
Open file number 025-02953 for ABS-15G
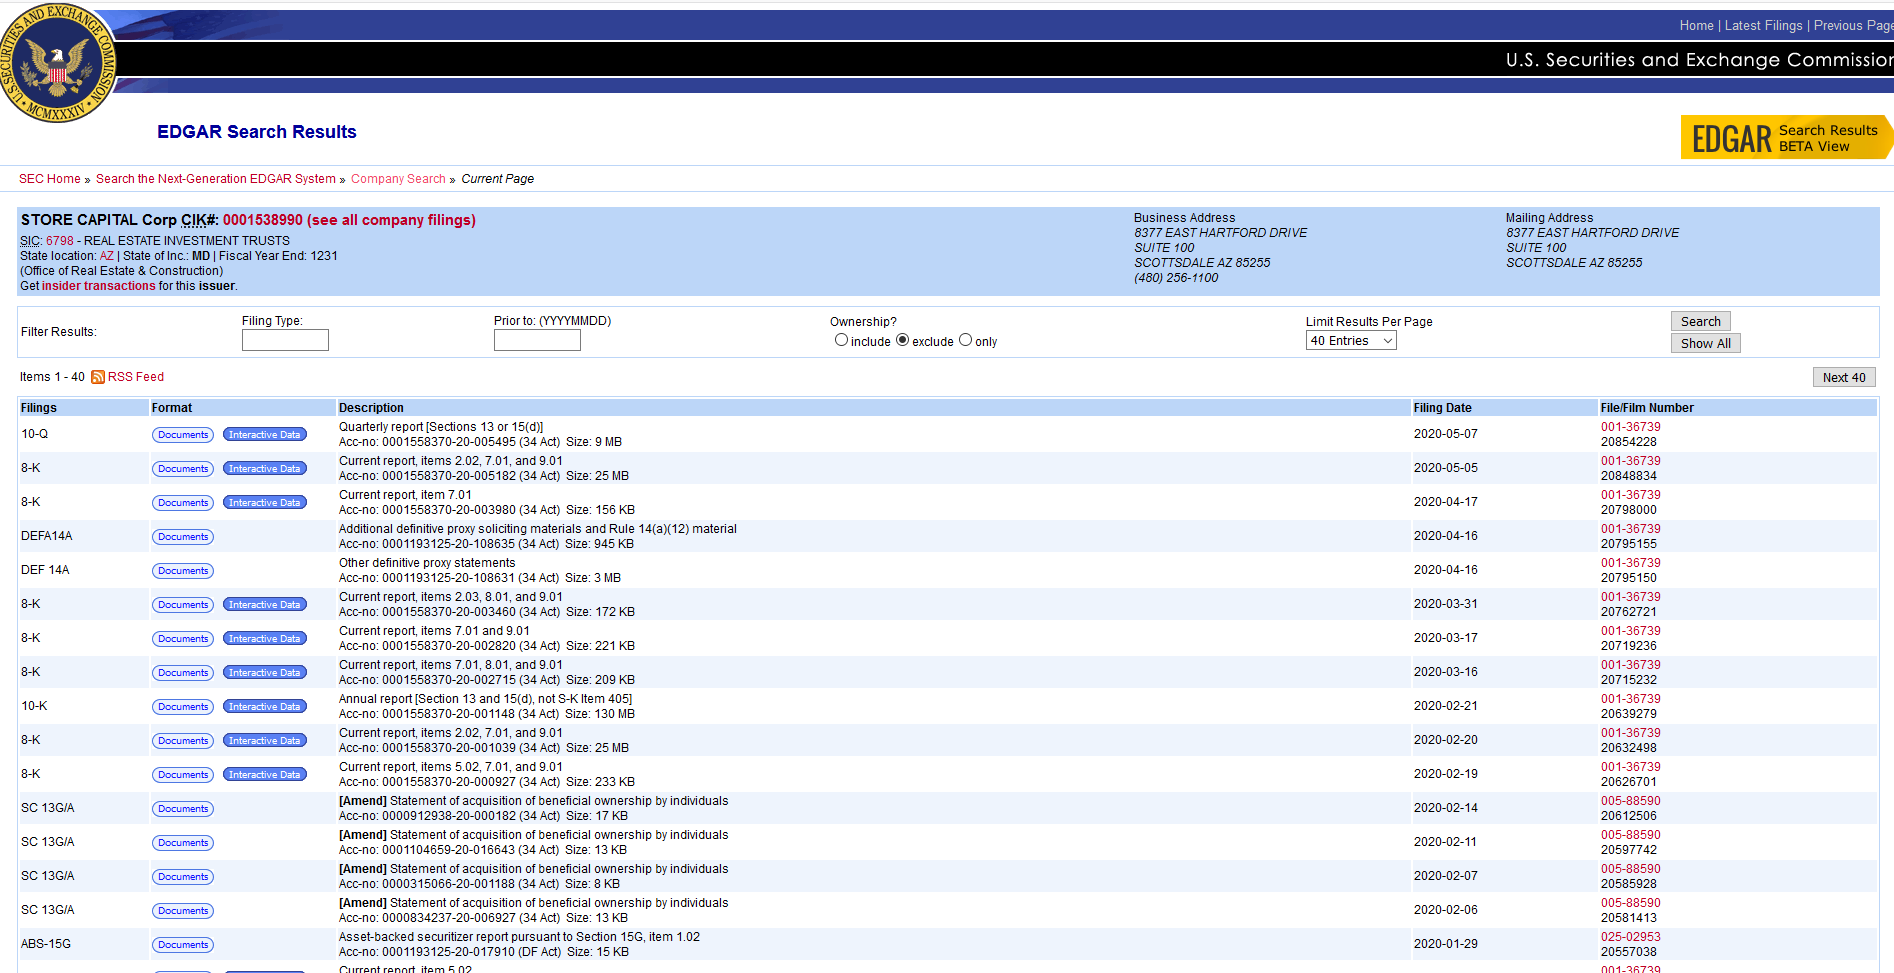(x=1630, y=937)
